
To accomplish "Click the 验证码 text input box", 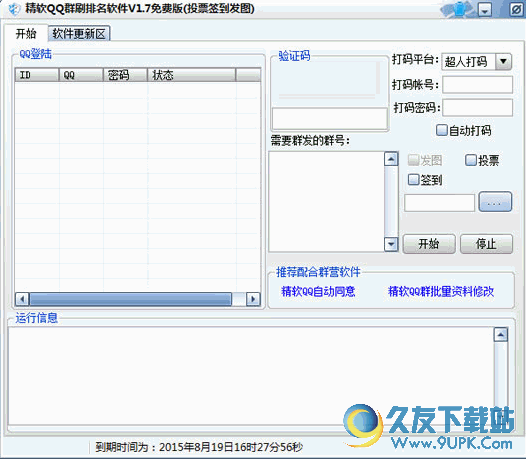I will pyautogui.click(x=330, y=118).
